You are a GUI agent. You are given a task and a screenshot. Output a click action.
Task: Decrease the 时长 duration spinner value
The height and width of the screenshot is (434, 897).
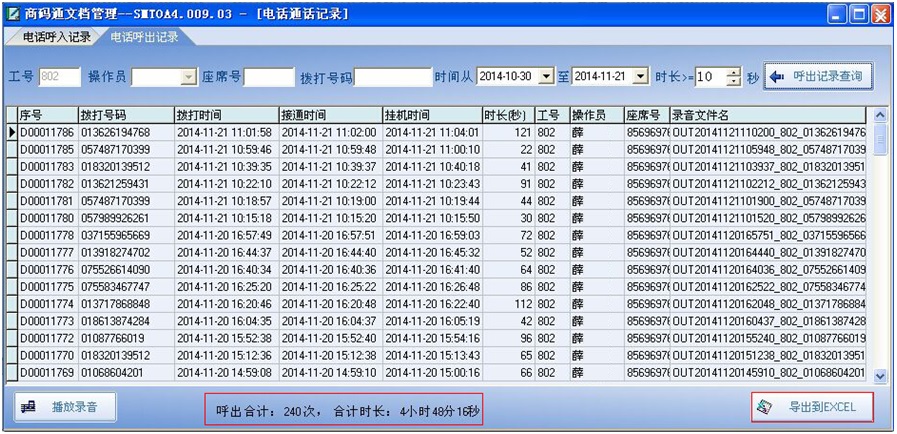(734, 82)
